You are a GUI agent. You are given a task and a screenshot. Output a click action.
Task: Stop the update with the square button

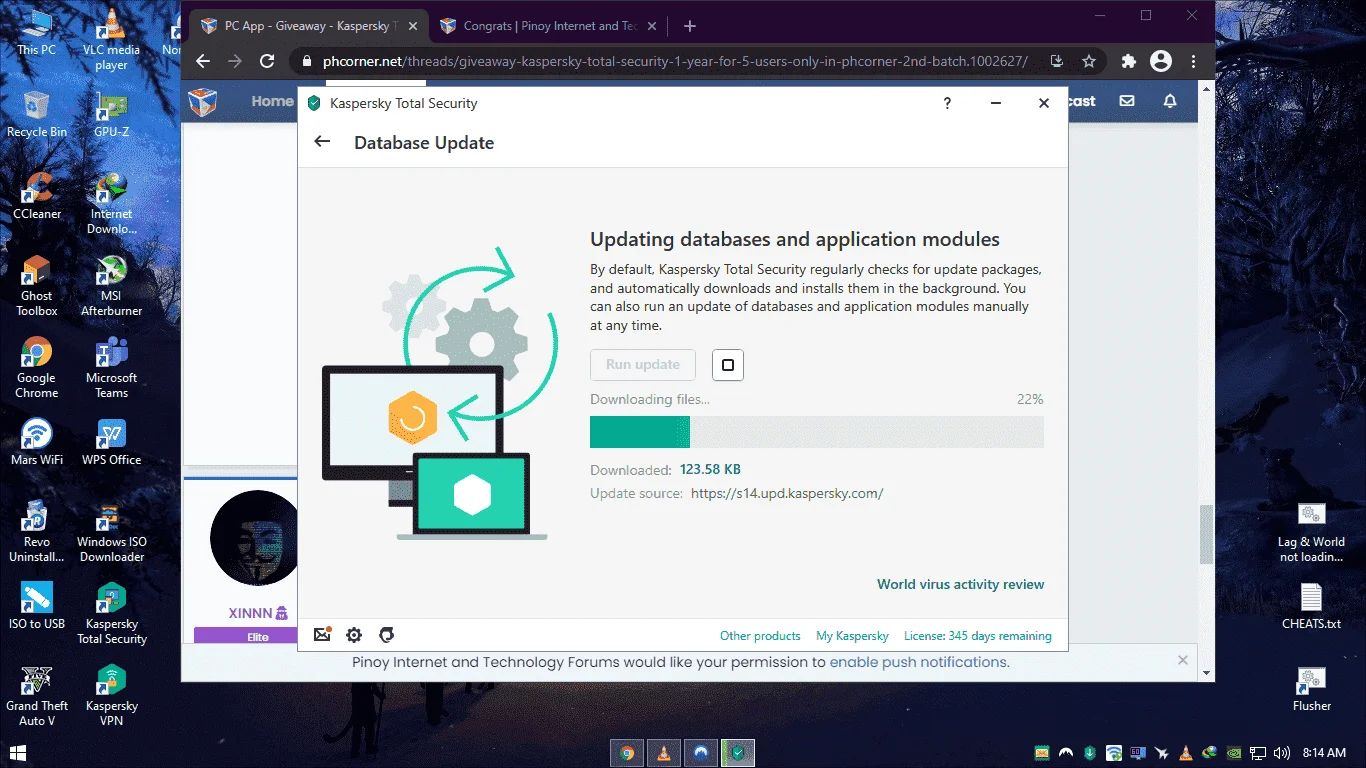728,365
